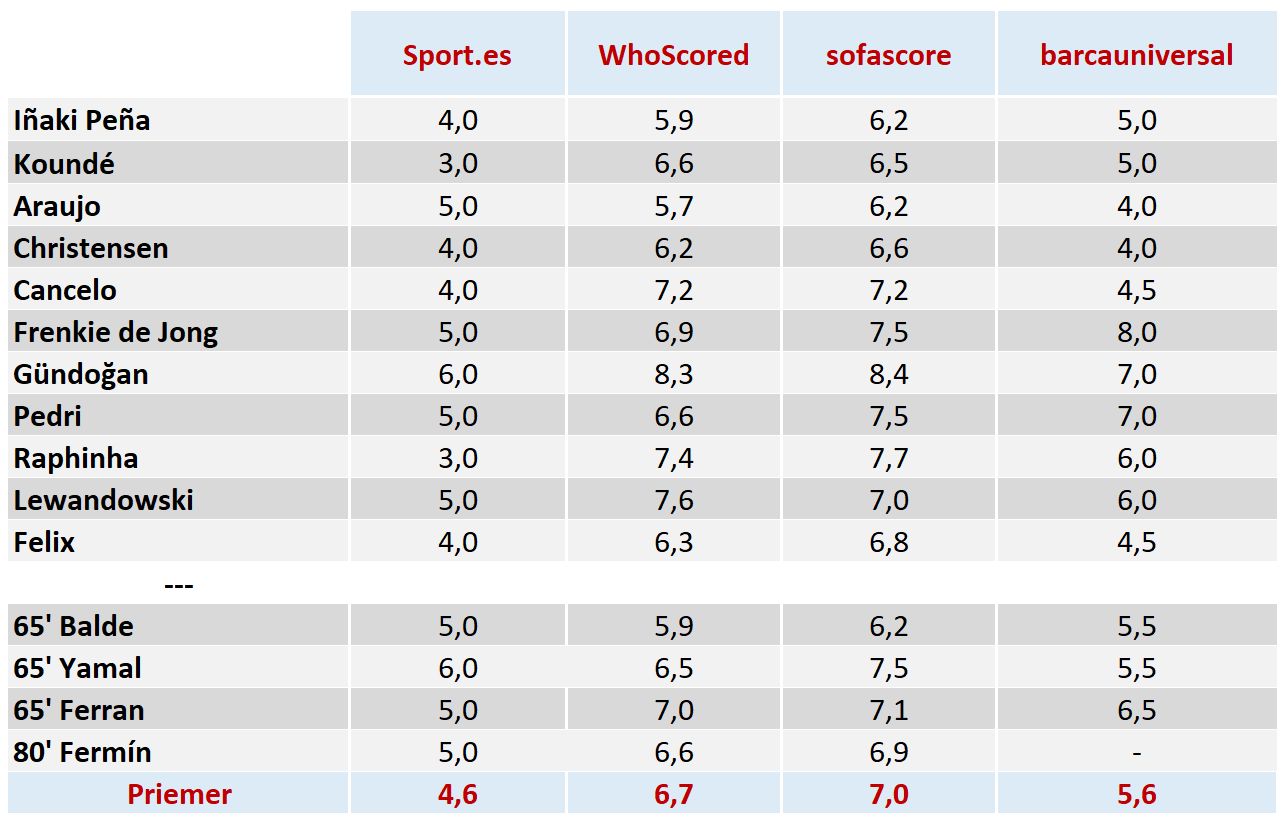This screenshot has width=1285, height=817.
Task: Click the sofascore column header
Action: click(888, 55)
